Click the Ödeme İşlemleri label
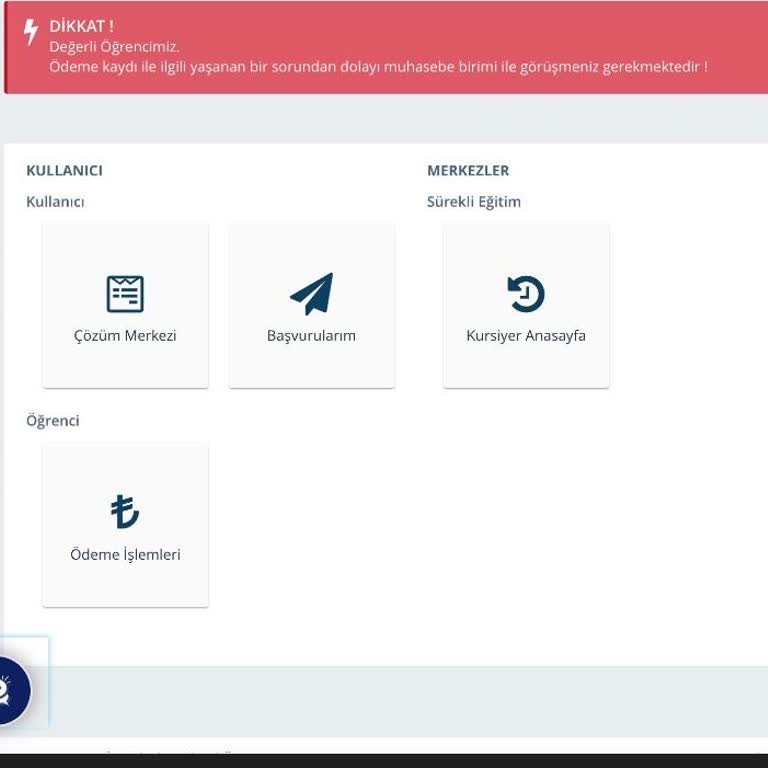 point(125,554)
